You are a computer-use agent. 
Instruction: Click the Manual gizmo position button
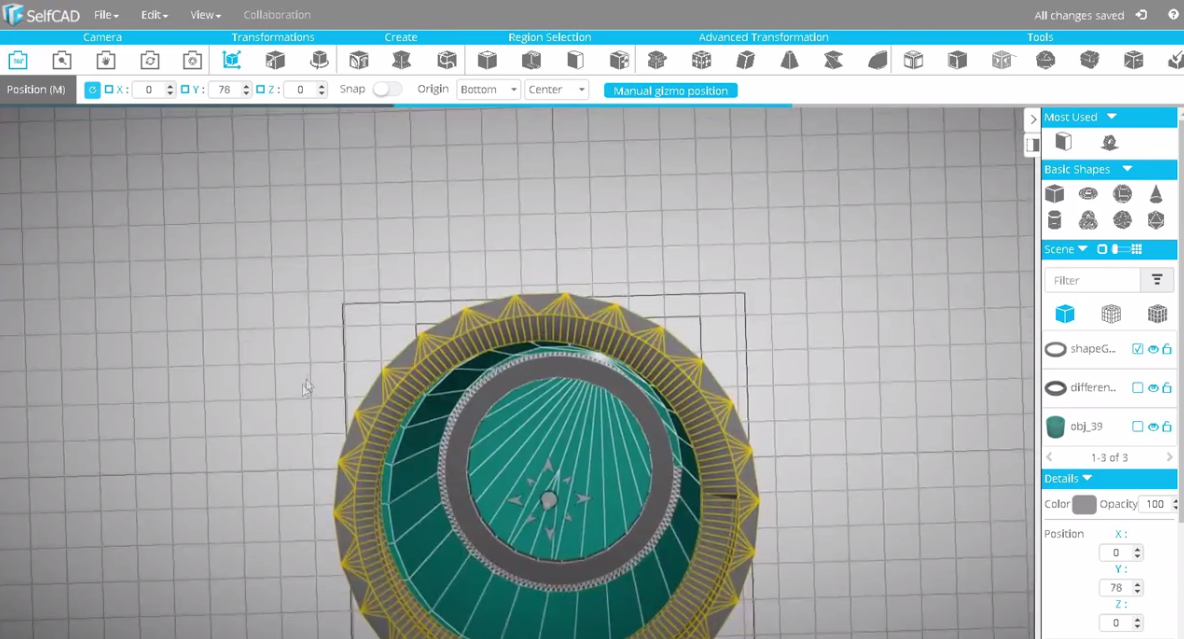pyautogui.click(x=671, y=91)
